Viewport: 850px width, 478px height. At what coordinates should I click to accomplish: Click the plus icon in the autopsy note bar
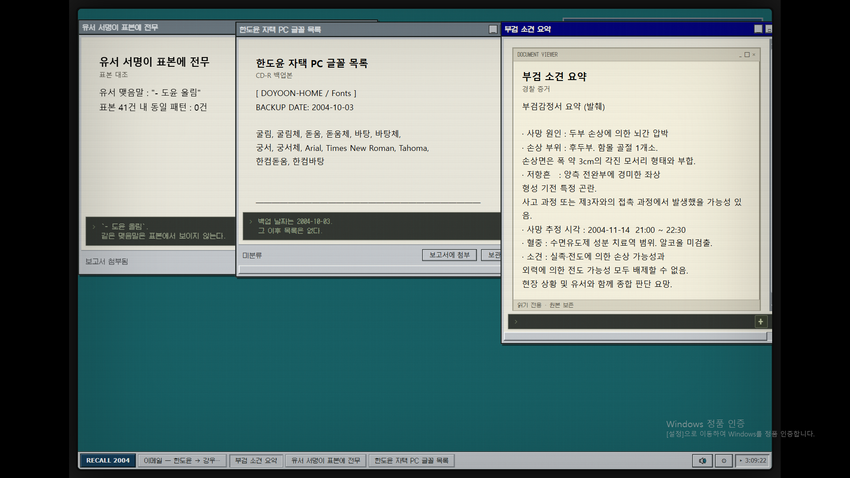pyautogui.click(x=761, y=321)
